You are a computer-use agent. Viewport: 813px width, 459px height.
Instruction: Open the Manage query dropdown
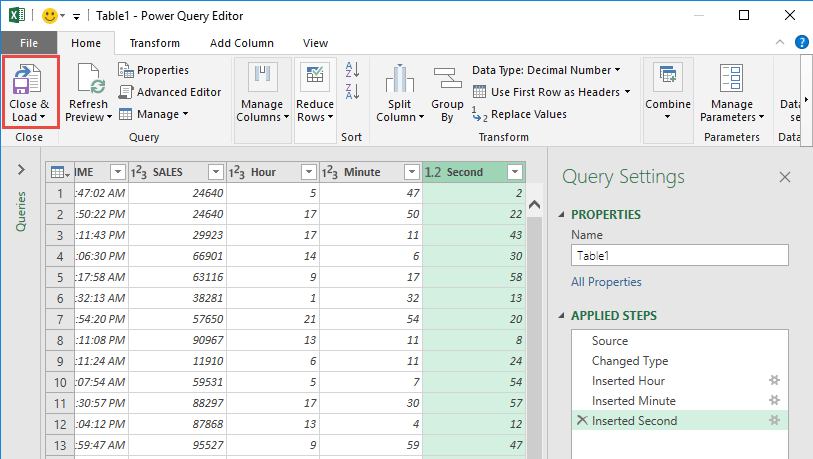click(x=153, y=114)
